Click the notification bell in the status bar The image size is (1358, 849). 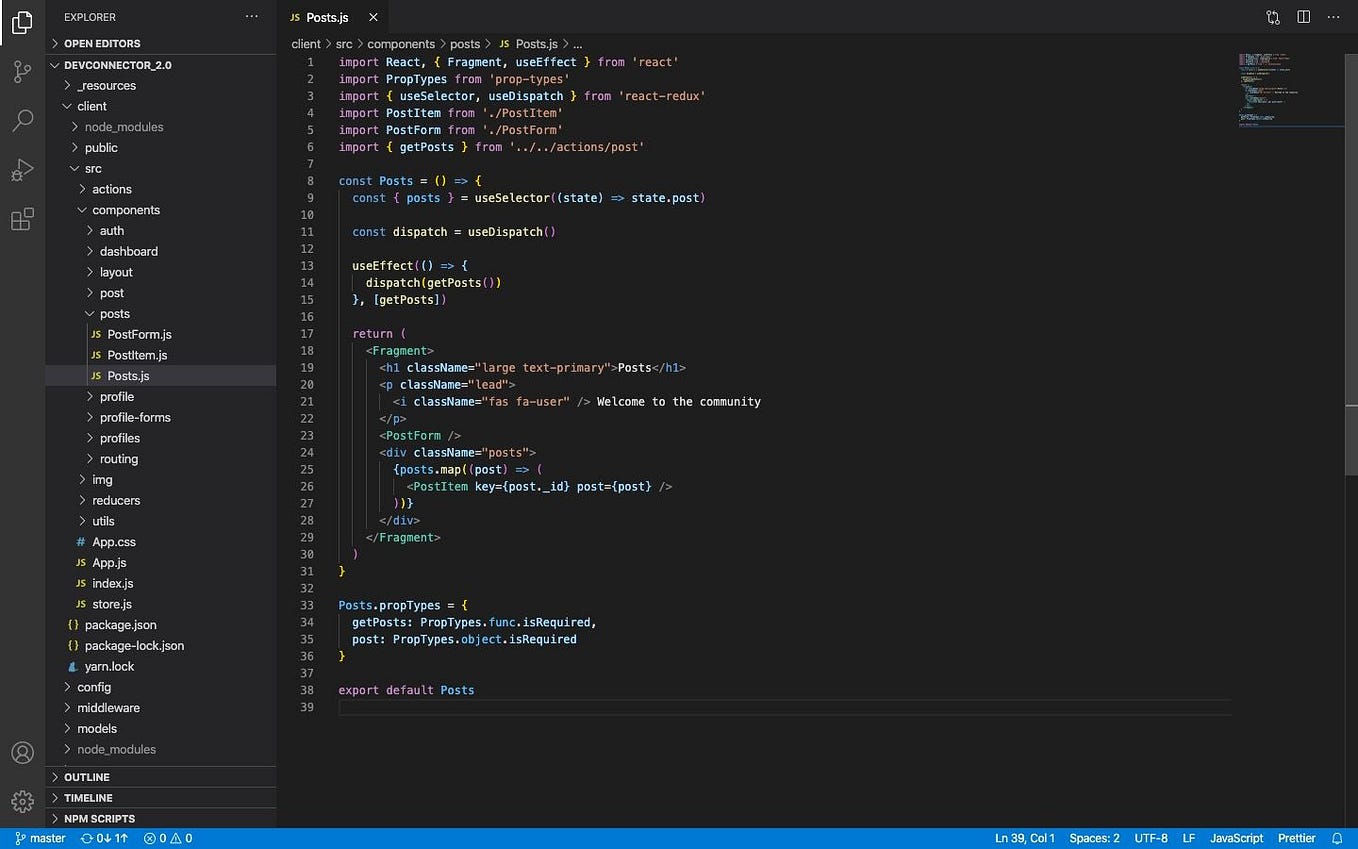point(1338,838)
